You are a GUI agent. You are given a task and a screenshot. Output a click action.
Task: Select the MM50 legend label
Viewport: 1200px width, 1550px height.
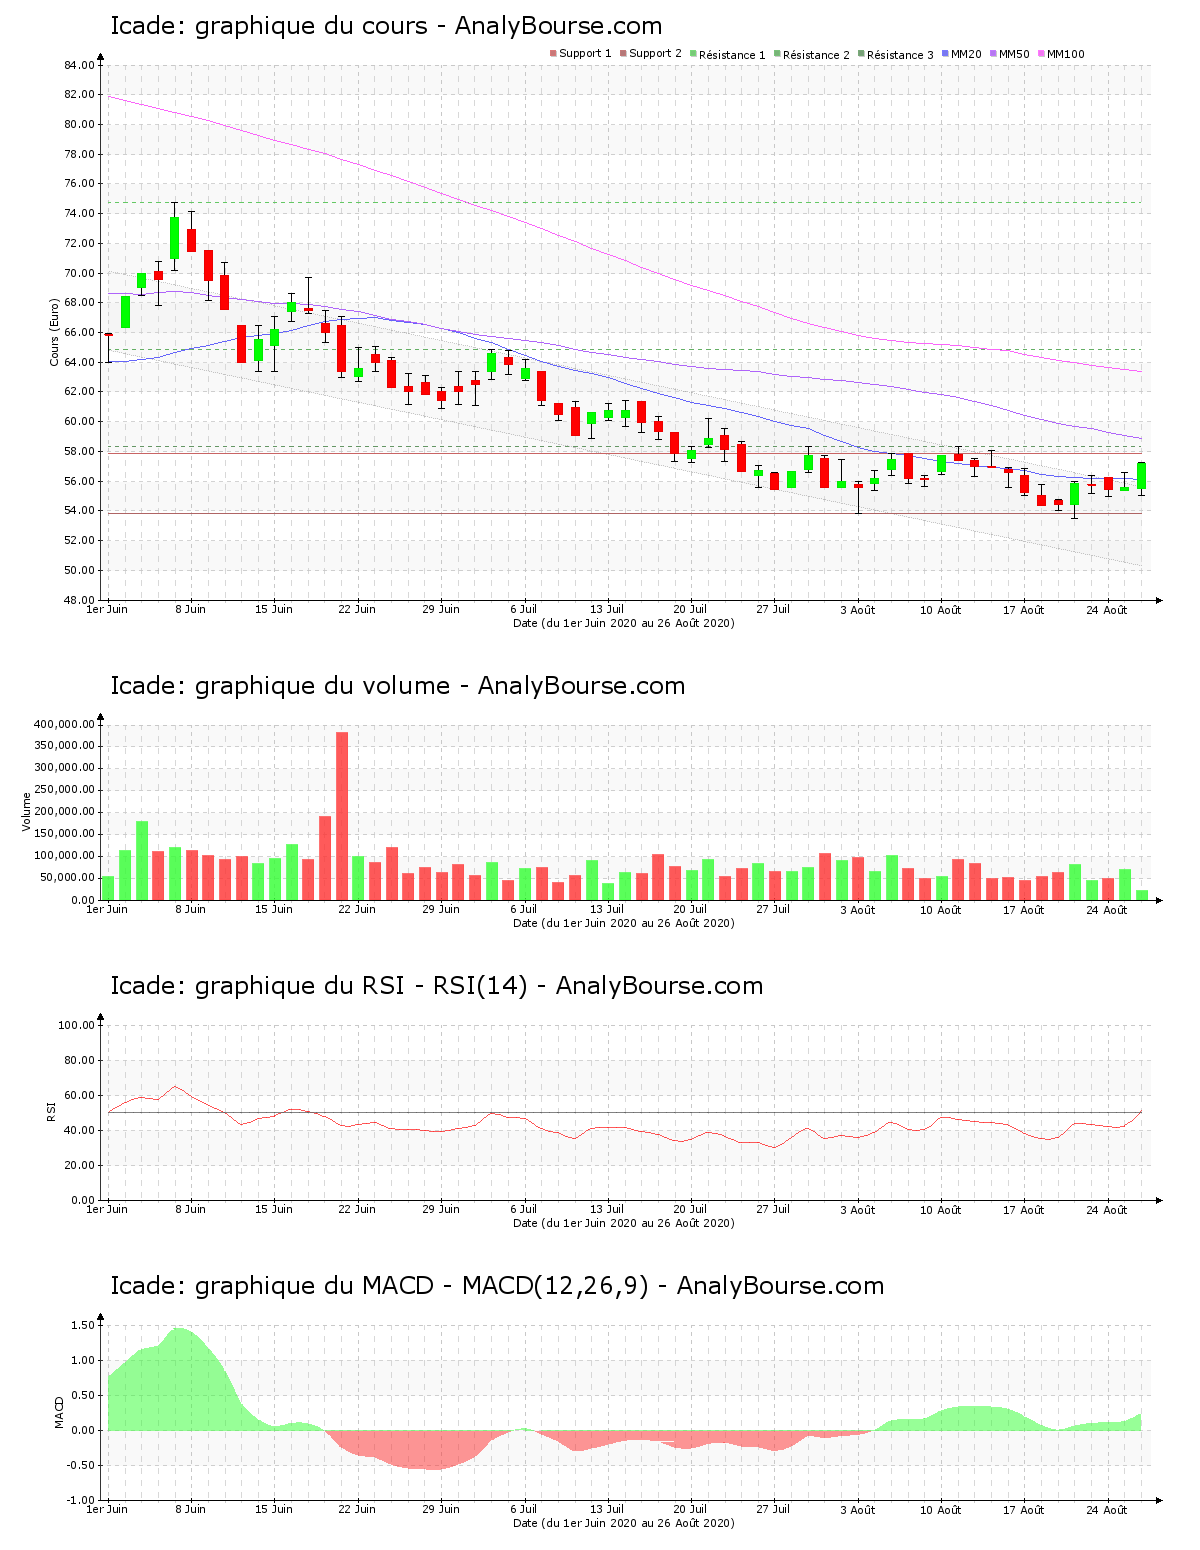(x=1014, y=54)
